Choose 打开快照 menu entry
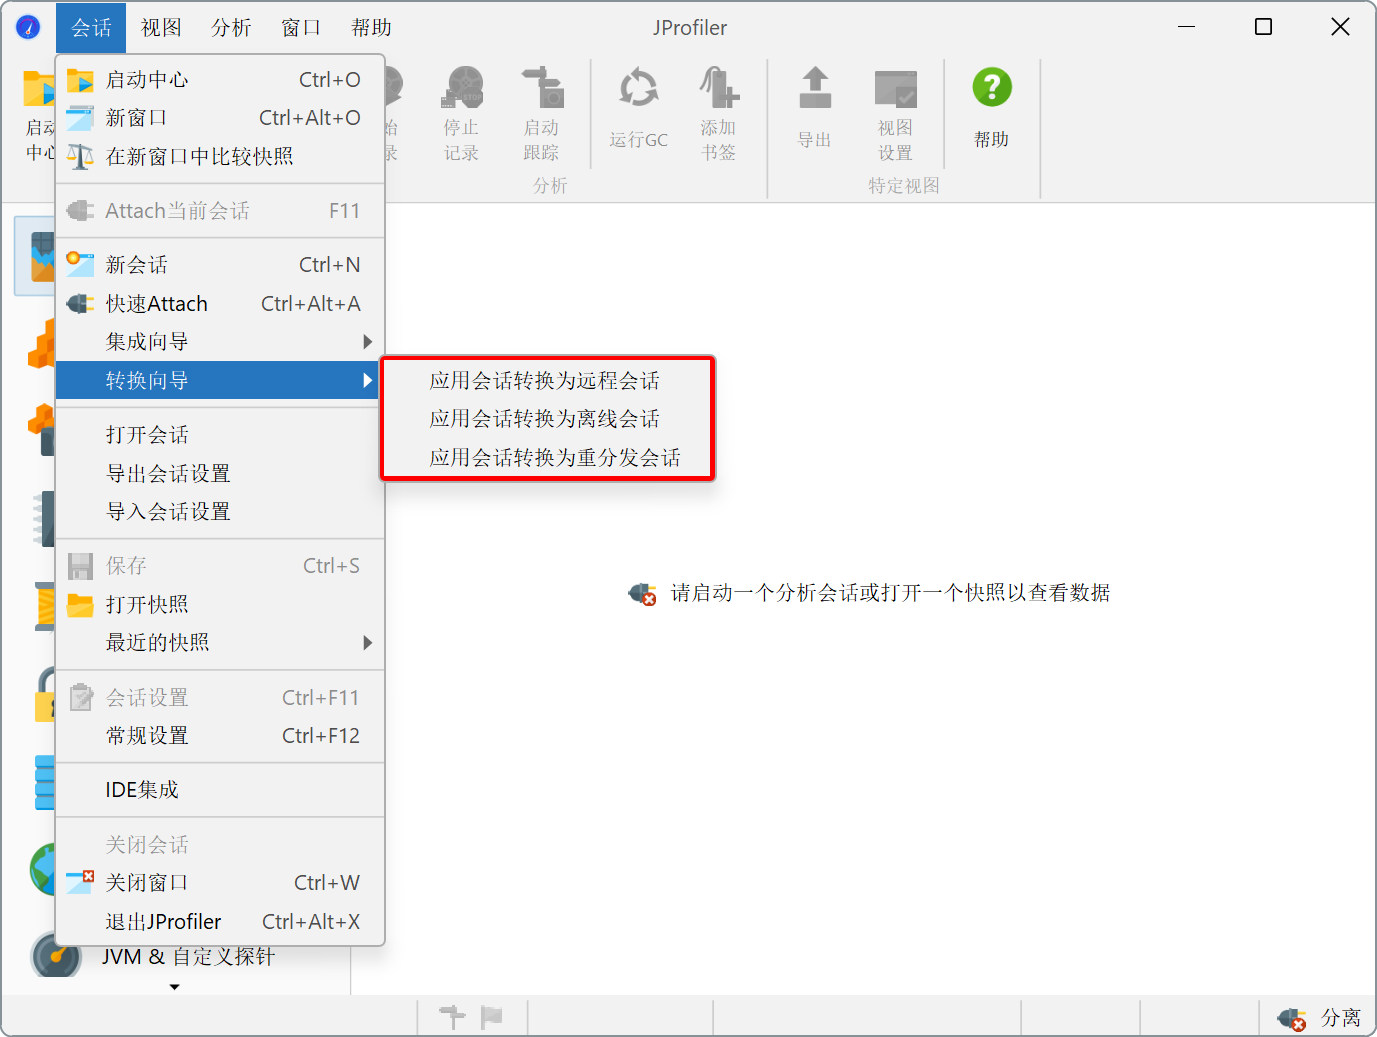Viewport: 1377px width, 1037px height. point(220,605)
